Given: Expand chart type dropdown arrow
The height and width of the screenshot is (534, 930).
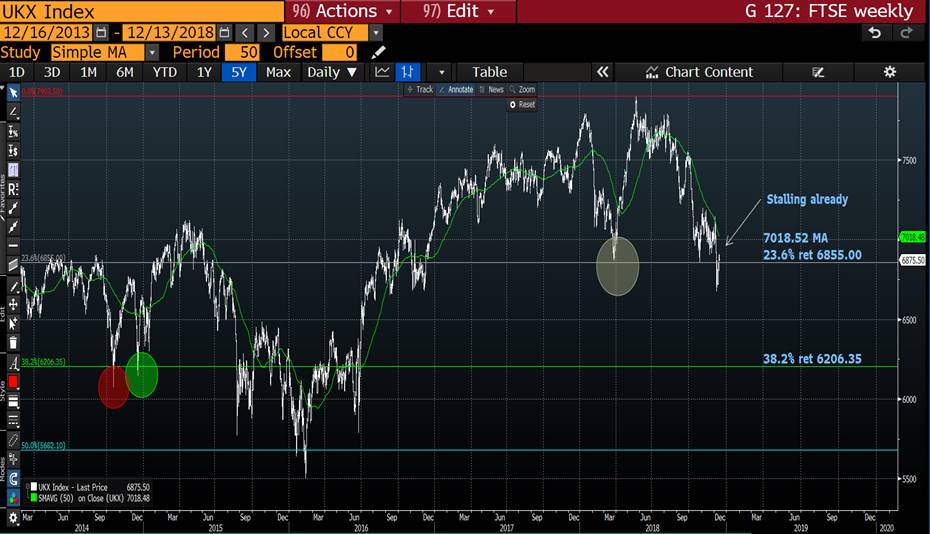Looking at the screenshot, I should click(441, 72).
